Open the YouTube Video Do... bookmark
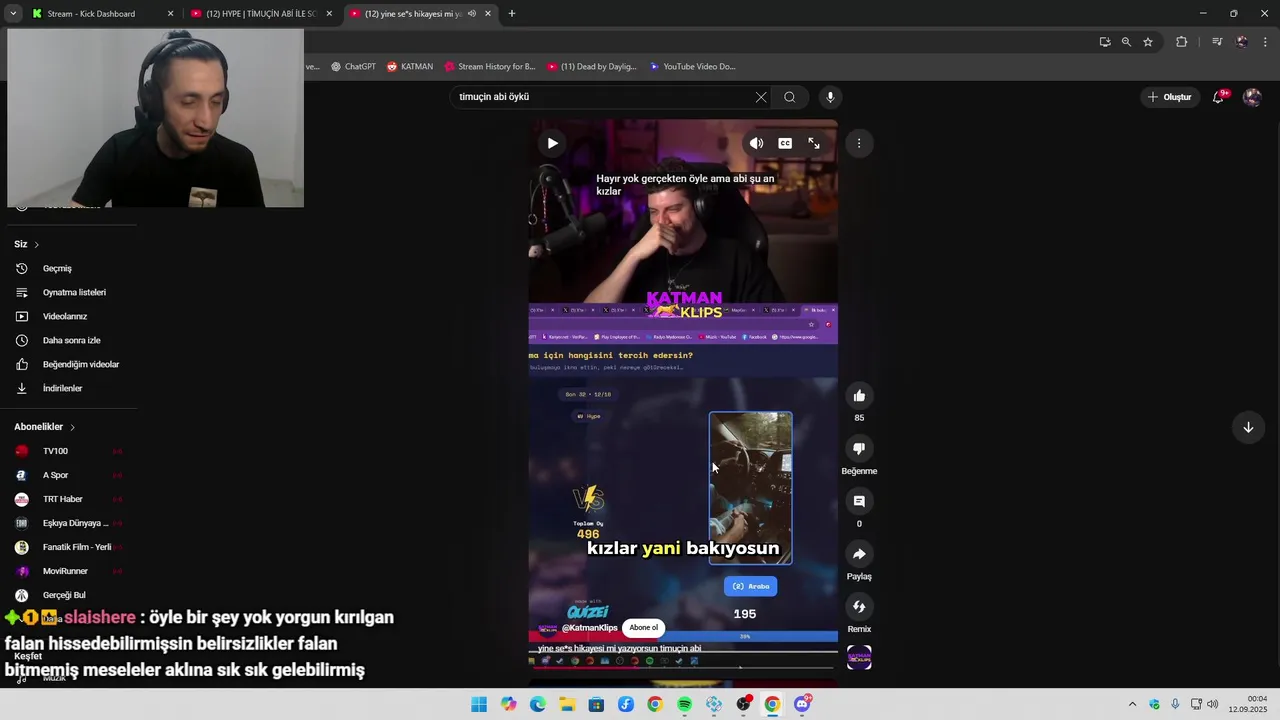The image size is (1280, 720). coord(693,67)
